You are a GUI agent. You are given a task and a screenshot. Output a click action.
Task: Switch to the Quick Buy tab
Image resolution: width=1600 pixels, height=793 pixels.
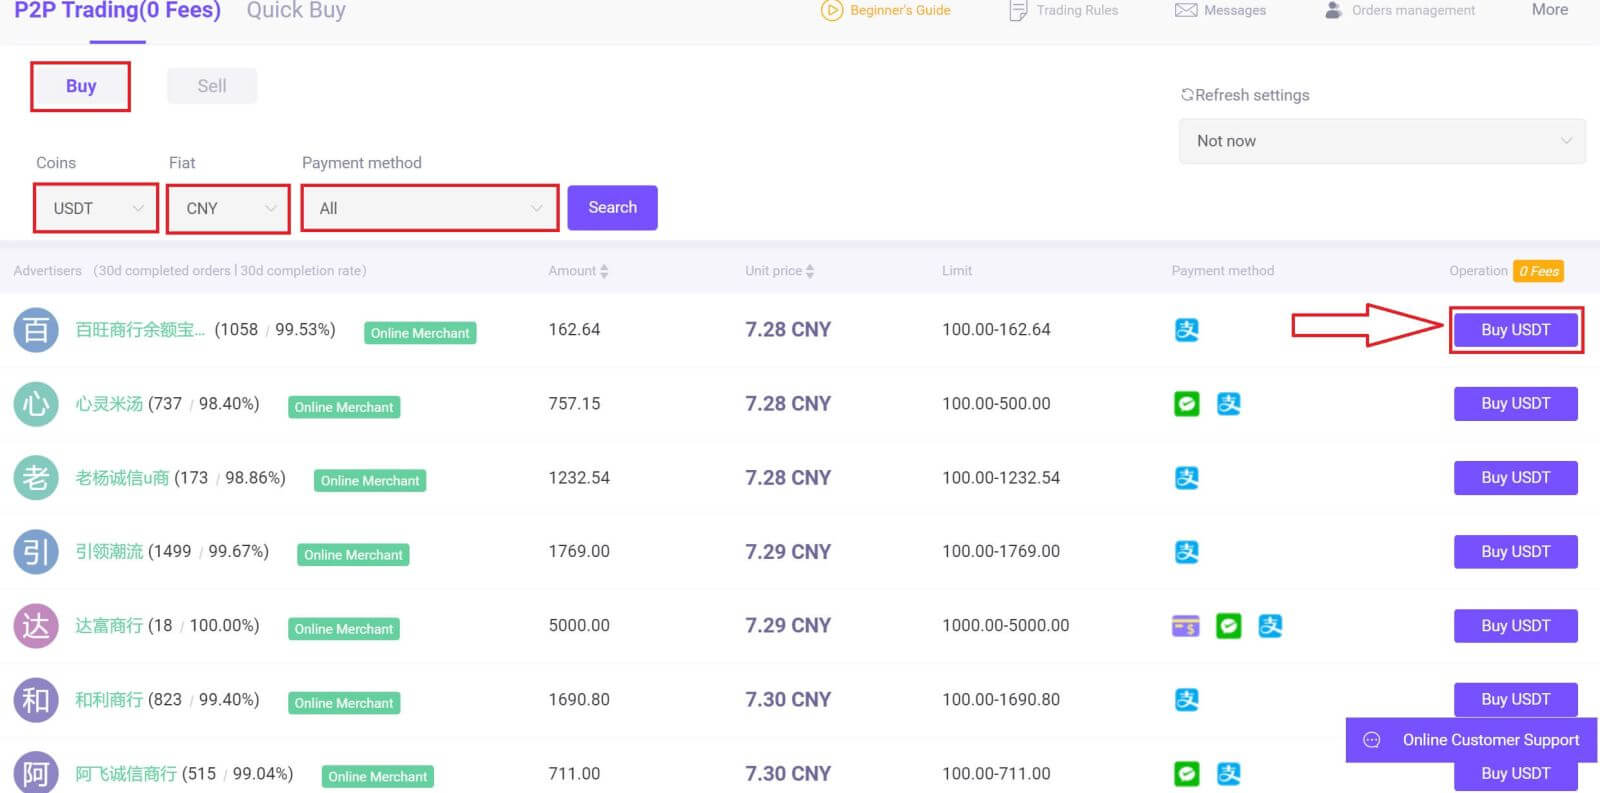pos(296,11)
